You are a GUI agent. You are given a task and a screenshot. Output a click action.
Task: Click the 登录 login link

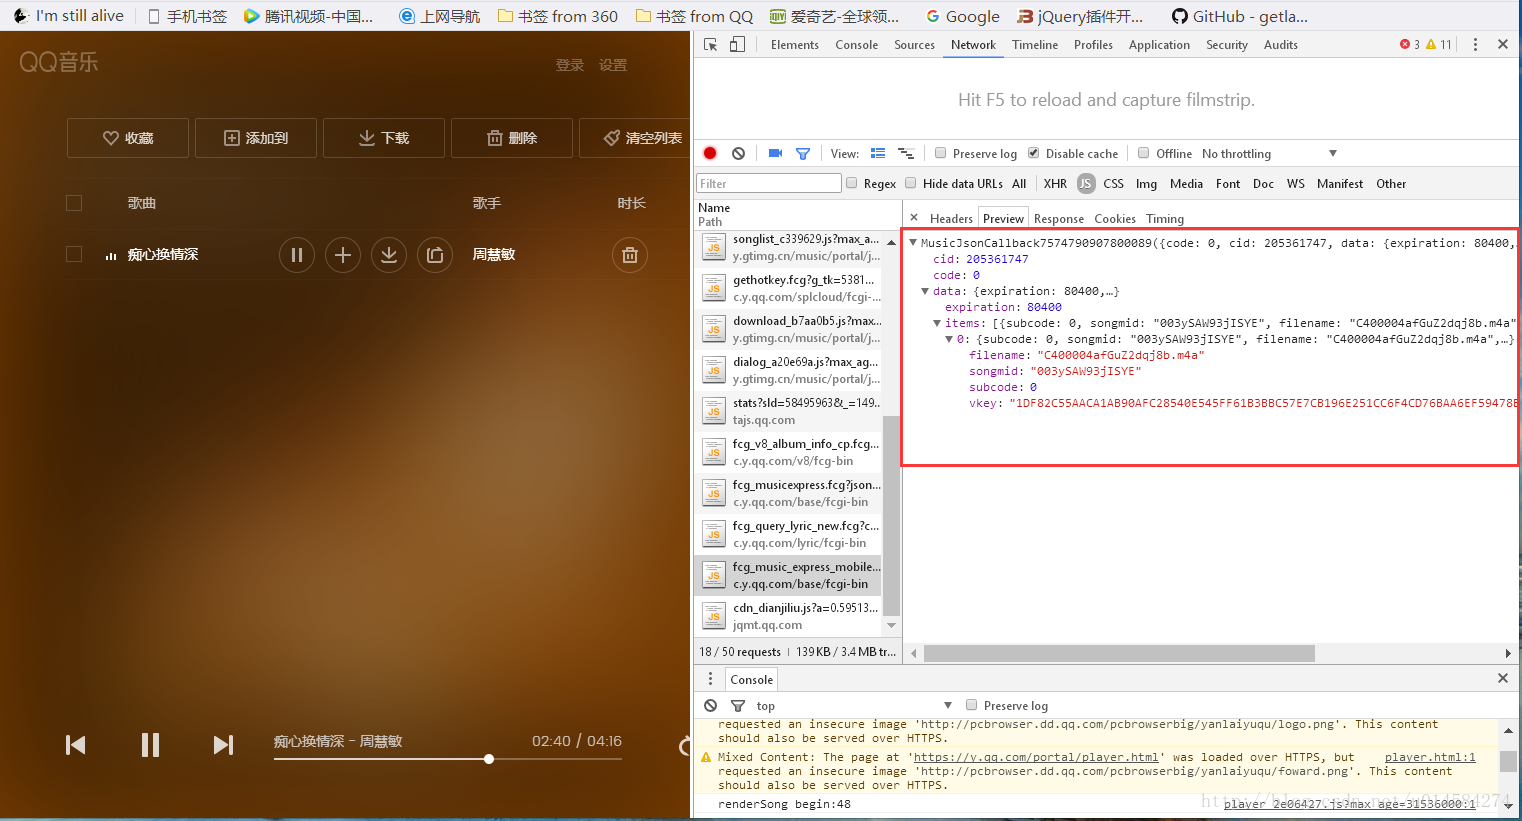pos(570,65)
